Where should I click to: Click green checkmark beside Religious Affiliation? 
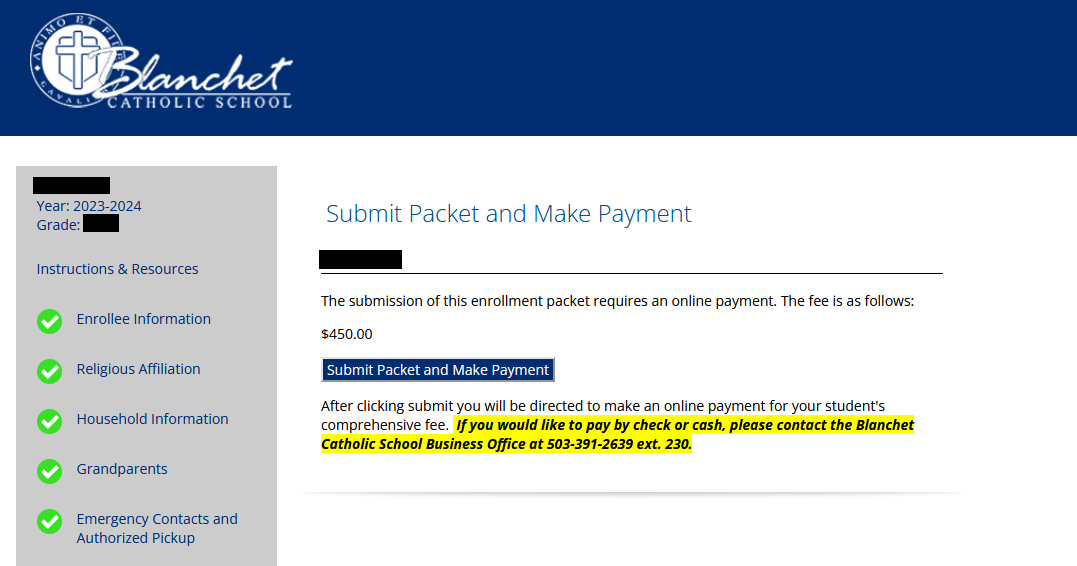[49, 371]
